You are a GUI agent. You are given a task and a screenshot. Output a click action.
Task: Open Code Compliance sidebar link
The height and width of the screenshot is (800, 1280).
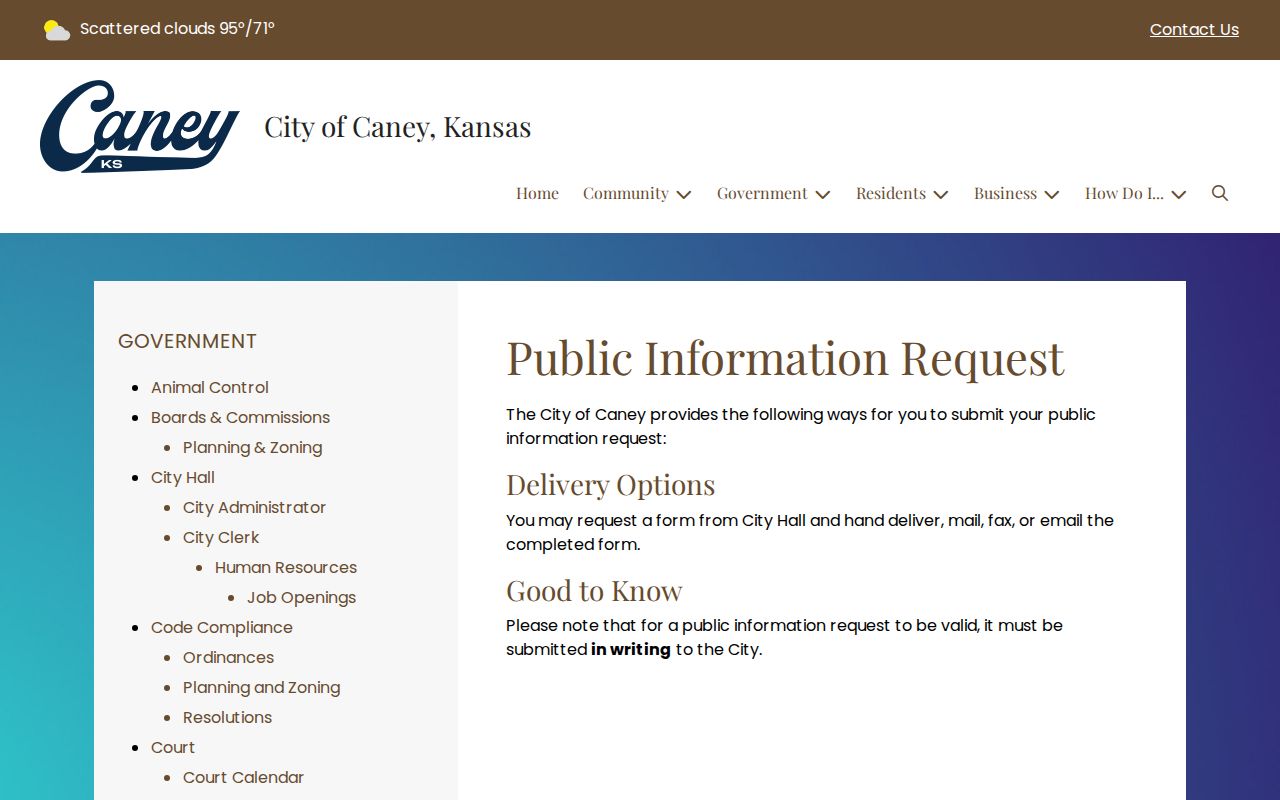(222, 627)
